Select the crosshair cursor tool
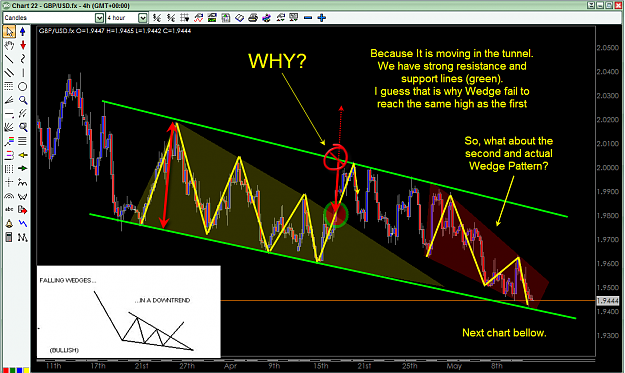 point(9,183)
